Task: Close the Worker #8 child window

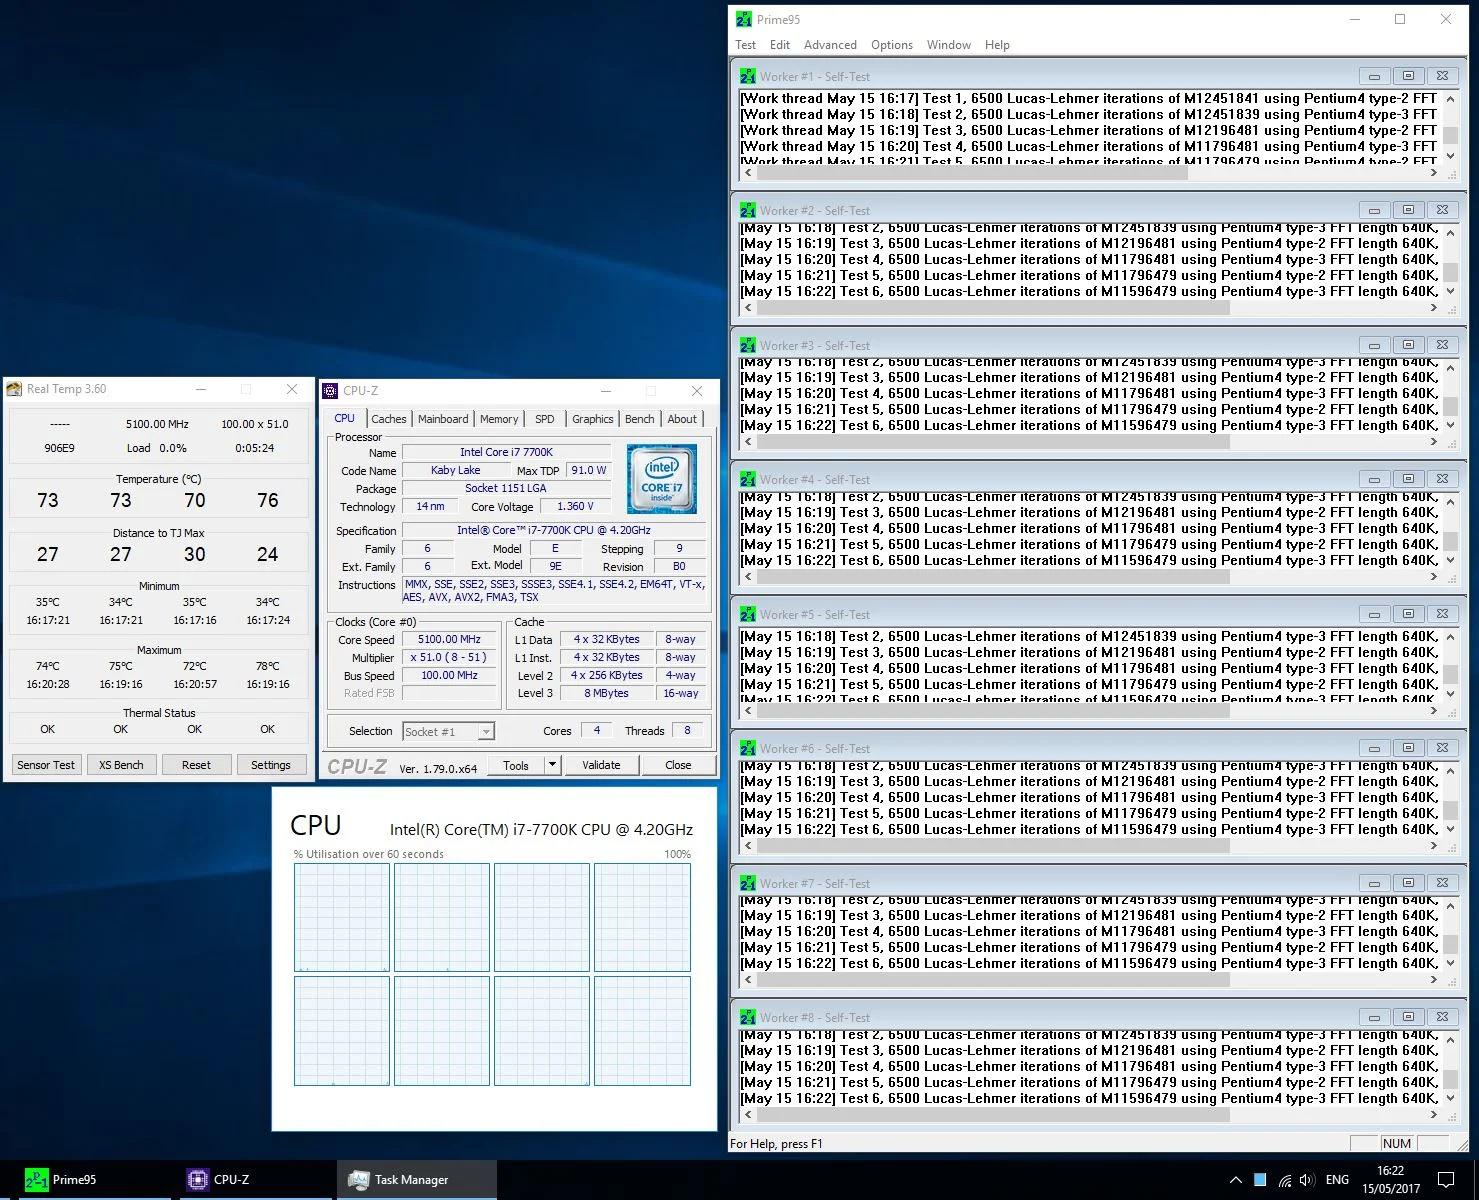Action: [1442, 1017]
